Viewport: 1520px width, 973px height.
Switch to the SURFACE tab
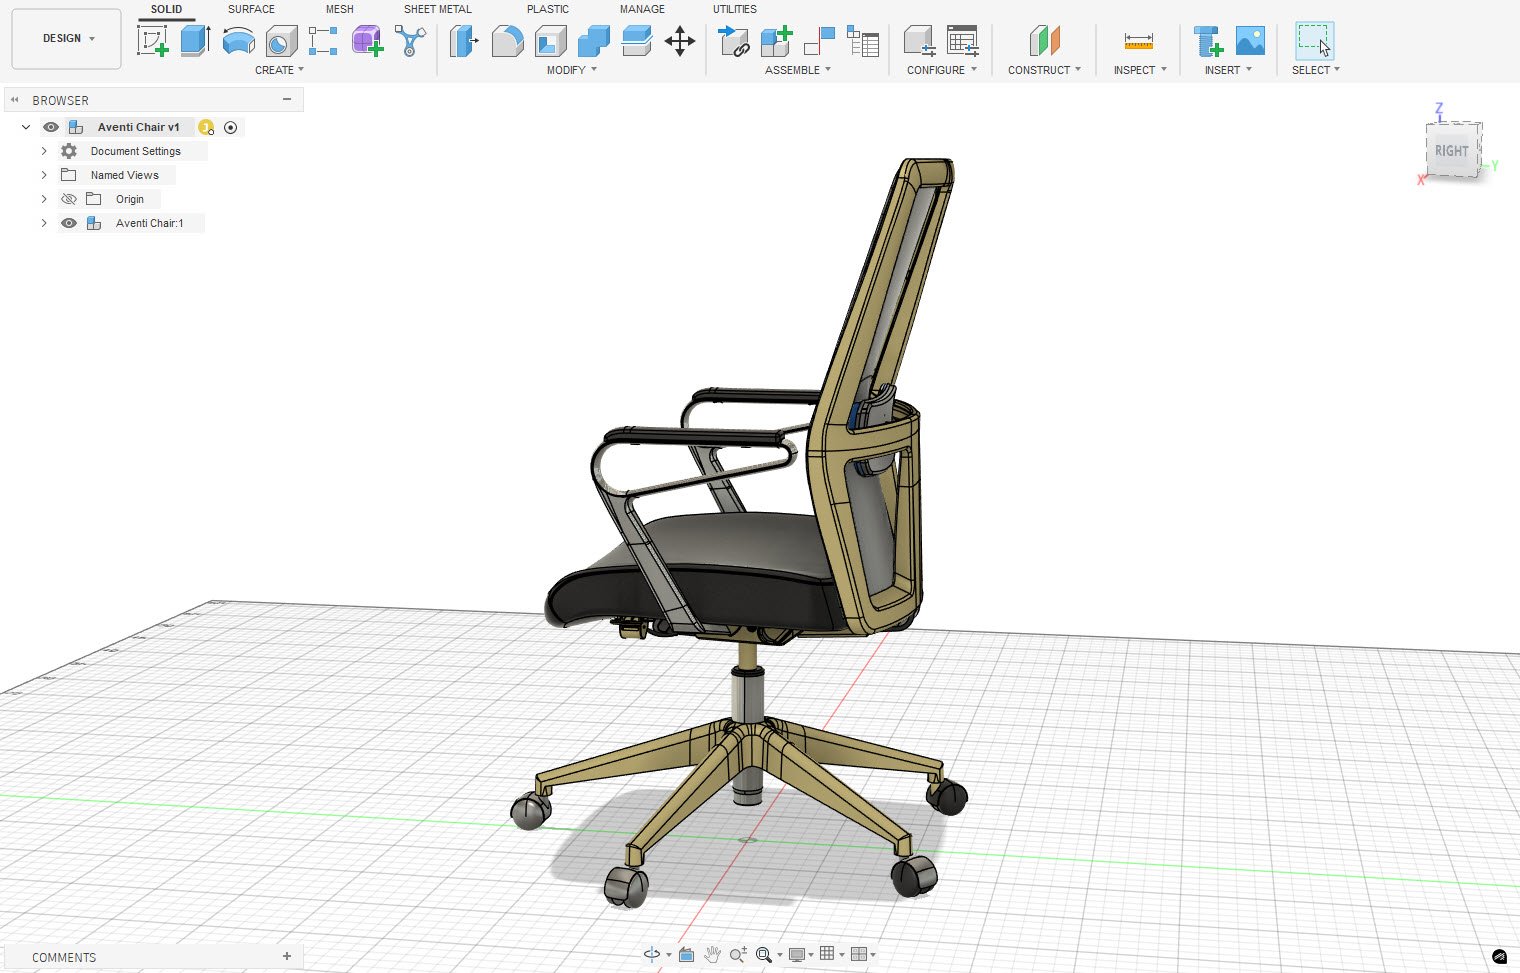[x=250, y=9]
